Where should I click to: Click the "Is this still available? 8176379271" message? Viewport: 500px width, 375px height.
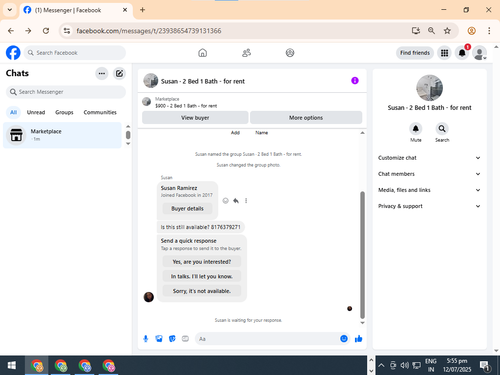coord(201,227)
